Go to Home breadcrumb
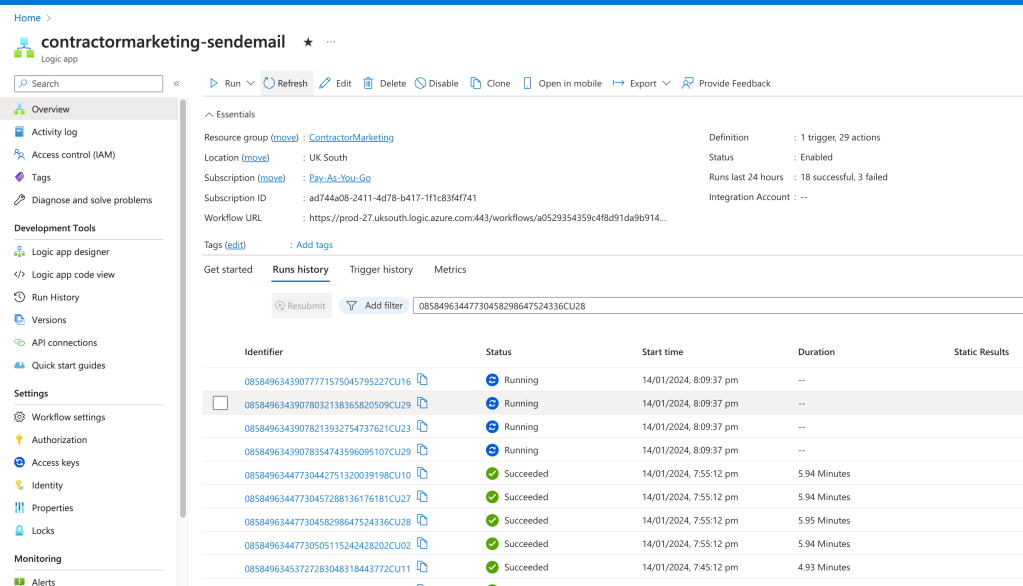The image size is (1023, 586). tap(27, 18)
